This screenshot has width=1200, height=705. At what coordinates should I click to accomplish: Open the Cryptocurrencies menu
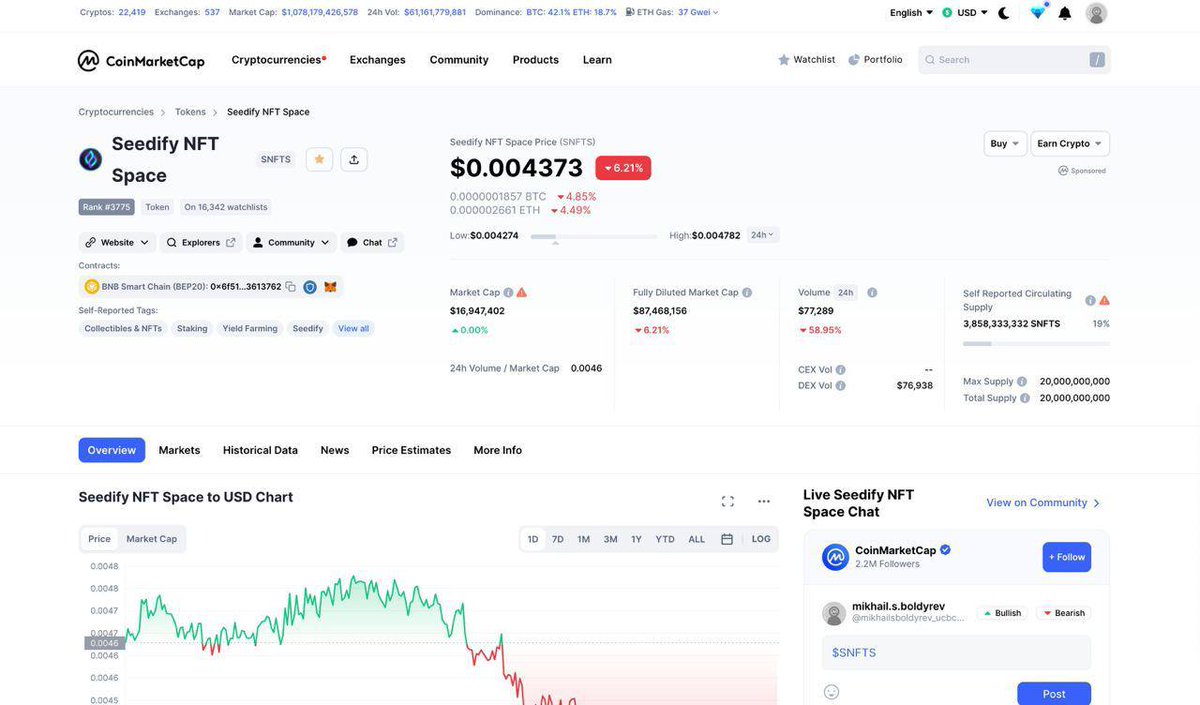pyautogui.click(x=278, y=60)
